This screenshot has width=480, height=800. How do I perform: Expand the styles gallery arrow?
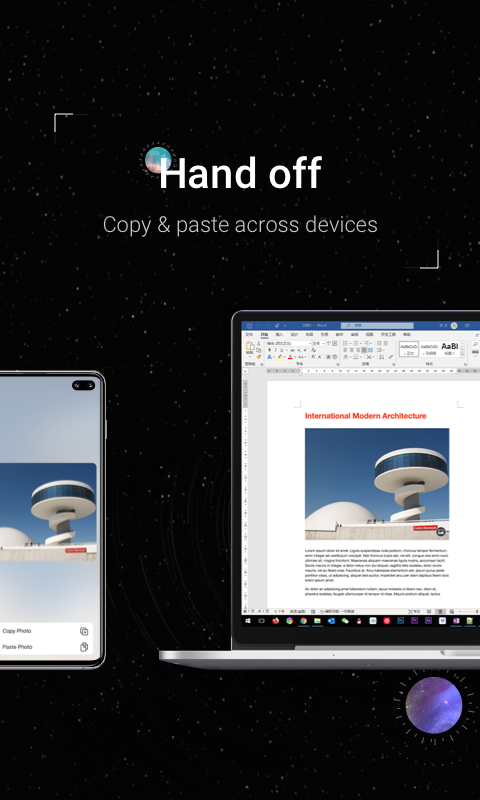[463, 355]
